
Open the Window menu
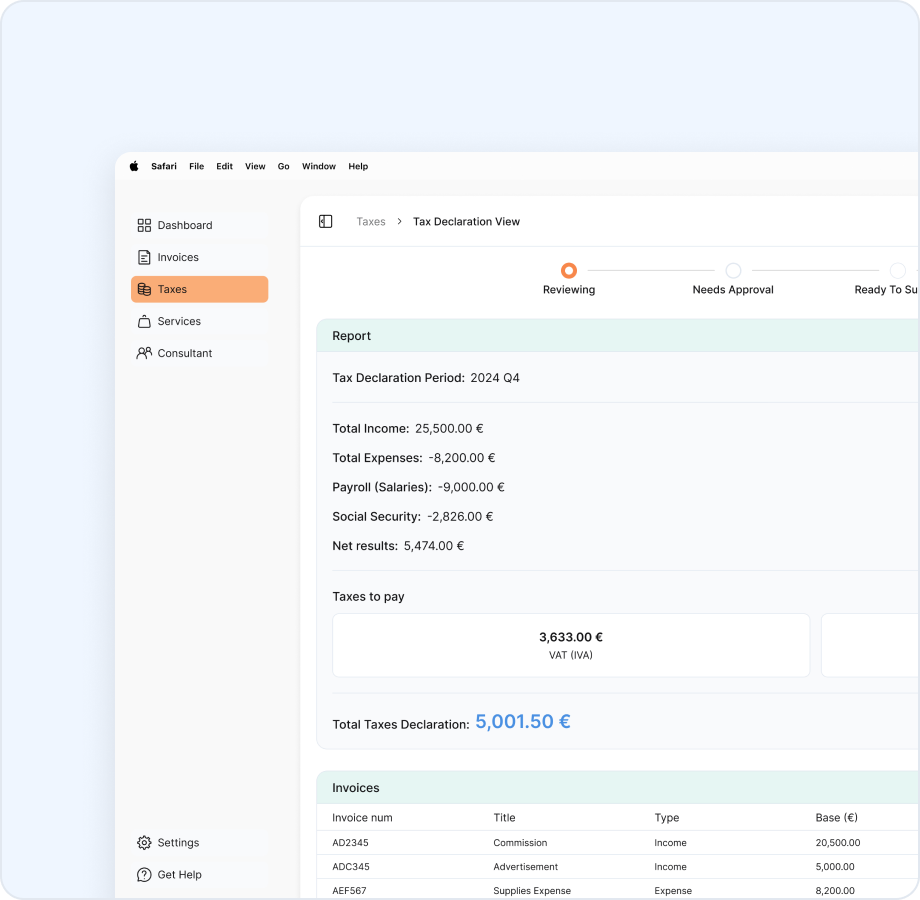pos(319,167)
